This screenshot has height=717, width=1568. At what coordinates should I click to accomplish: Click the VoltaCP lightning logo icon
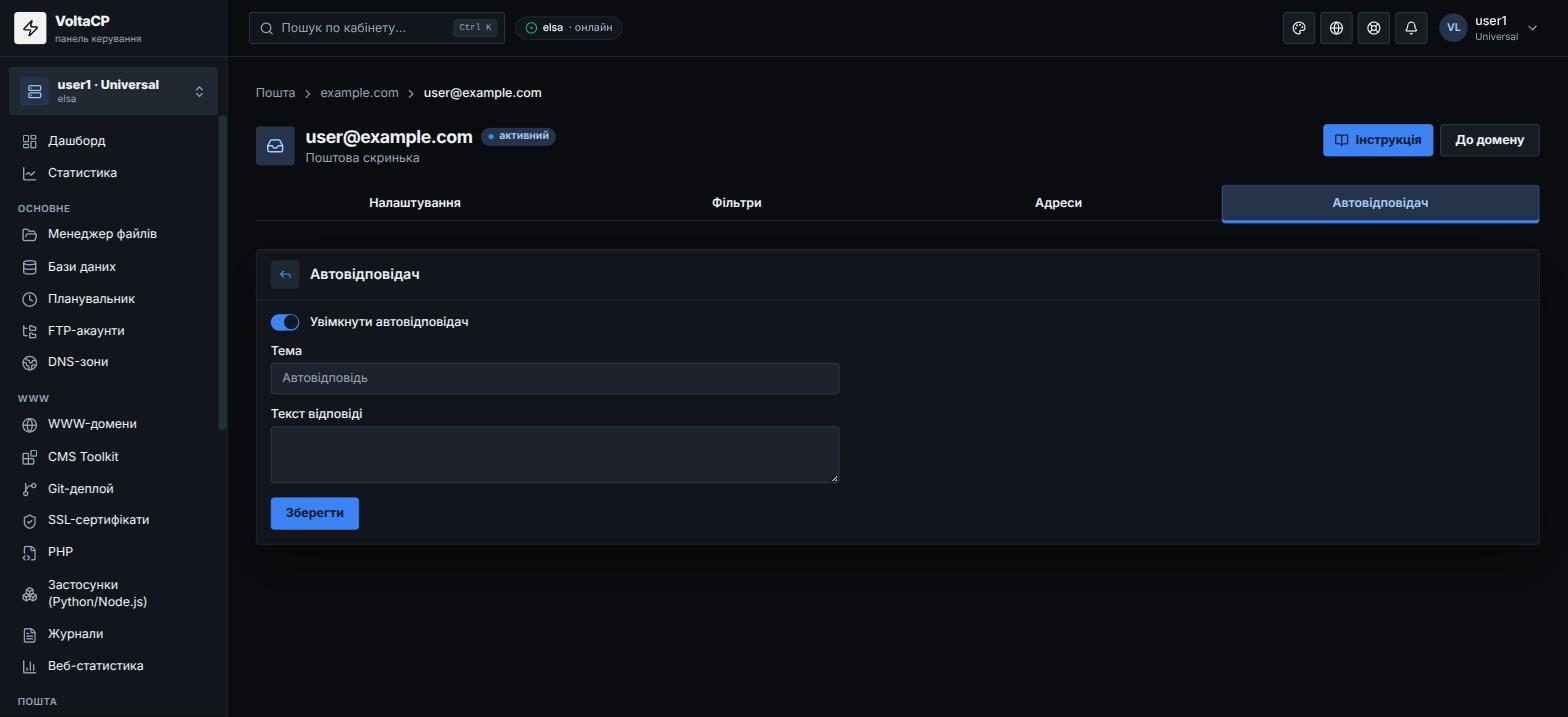(x=30, y=28)
